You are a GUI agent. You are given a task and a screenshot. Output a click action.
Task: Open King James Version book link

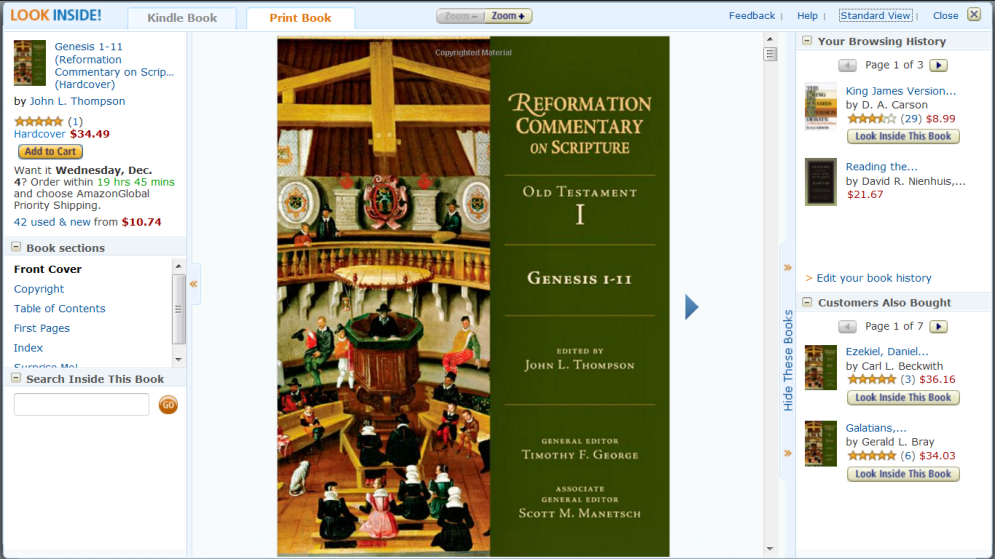coord(900,91)
